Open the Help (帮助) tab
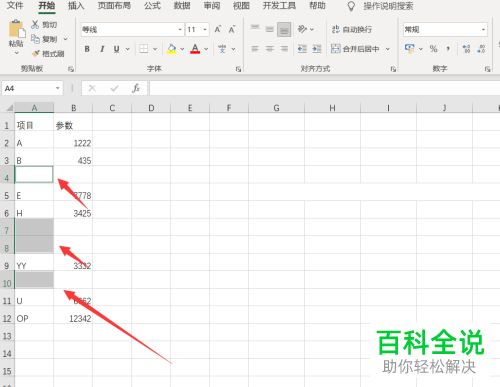Screen dimensions: 500x387 tap(317, 6)
